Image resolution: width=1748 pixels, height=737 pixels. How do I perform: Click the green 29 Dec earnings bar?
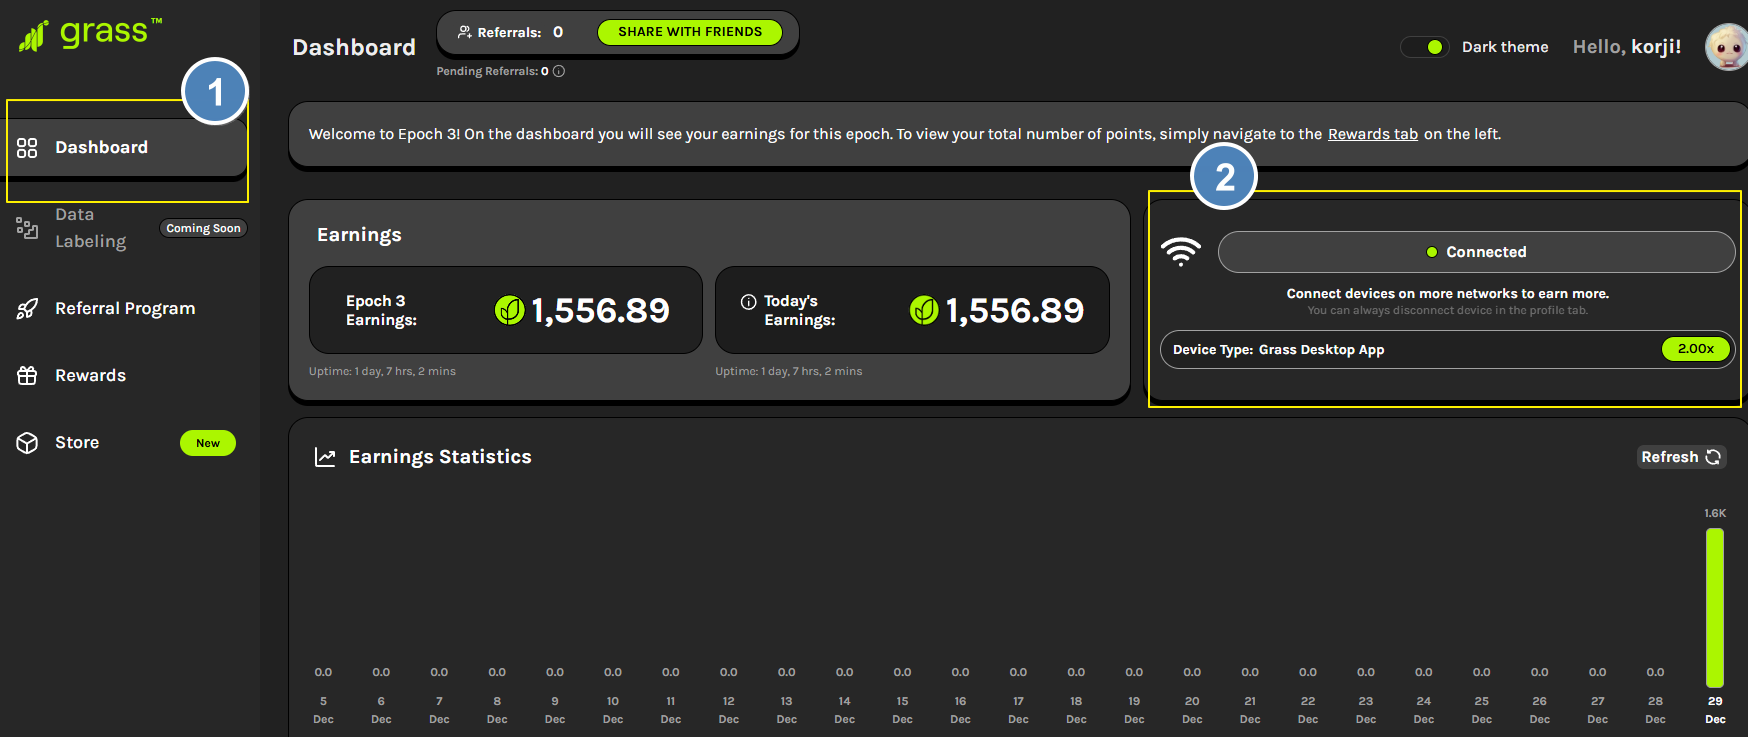coord(1715,607)
